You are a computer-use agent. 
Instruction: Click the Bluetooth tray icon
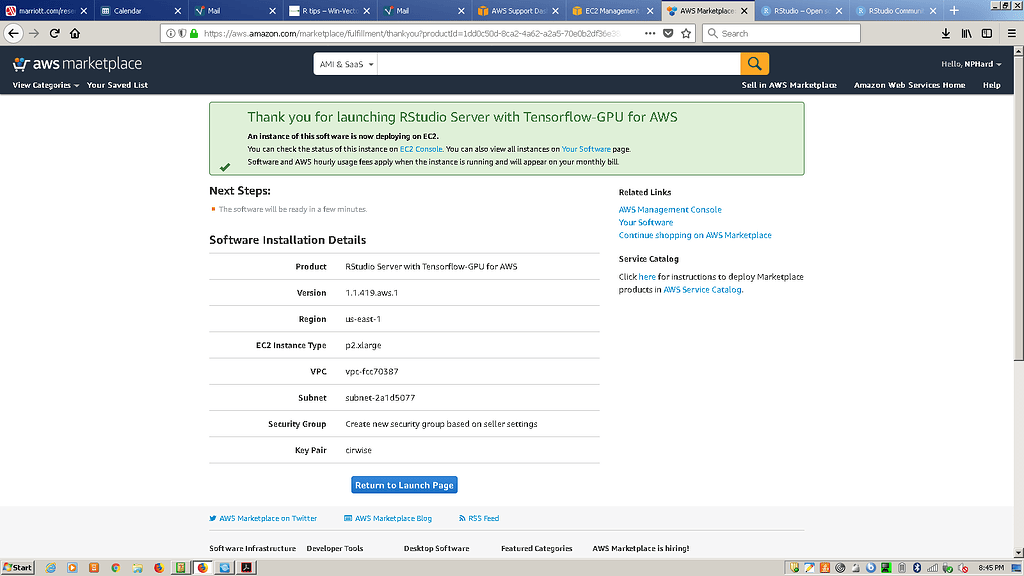[917, 568]
